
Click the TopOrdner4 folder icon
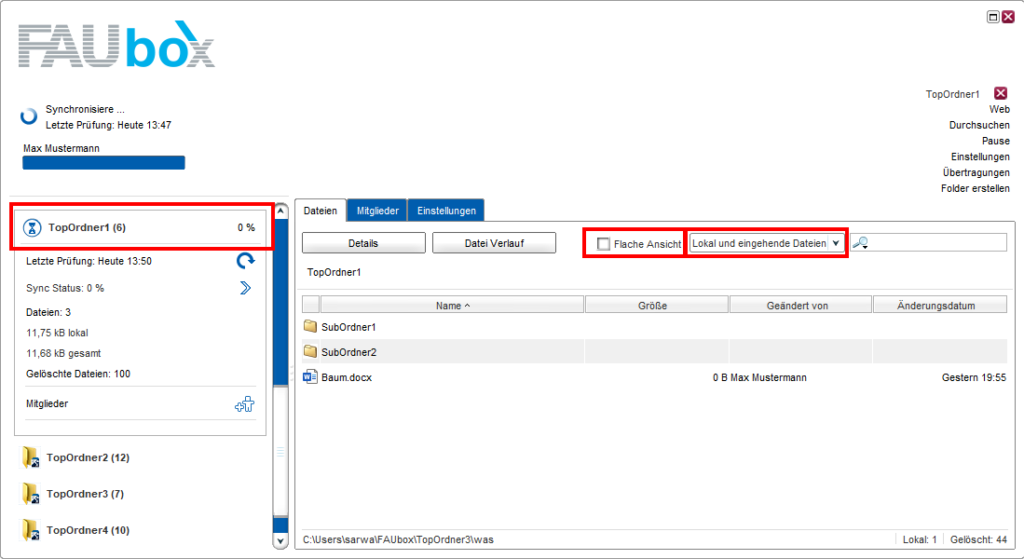[x=31, y=530]
